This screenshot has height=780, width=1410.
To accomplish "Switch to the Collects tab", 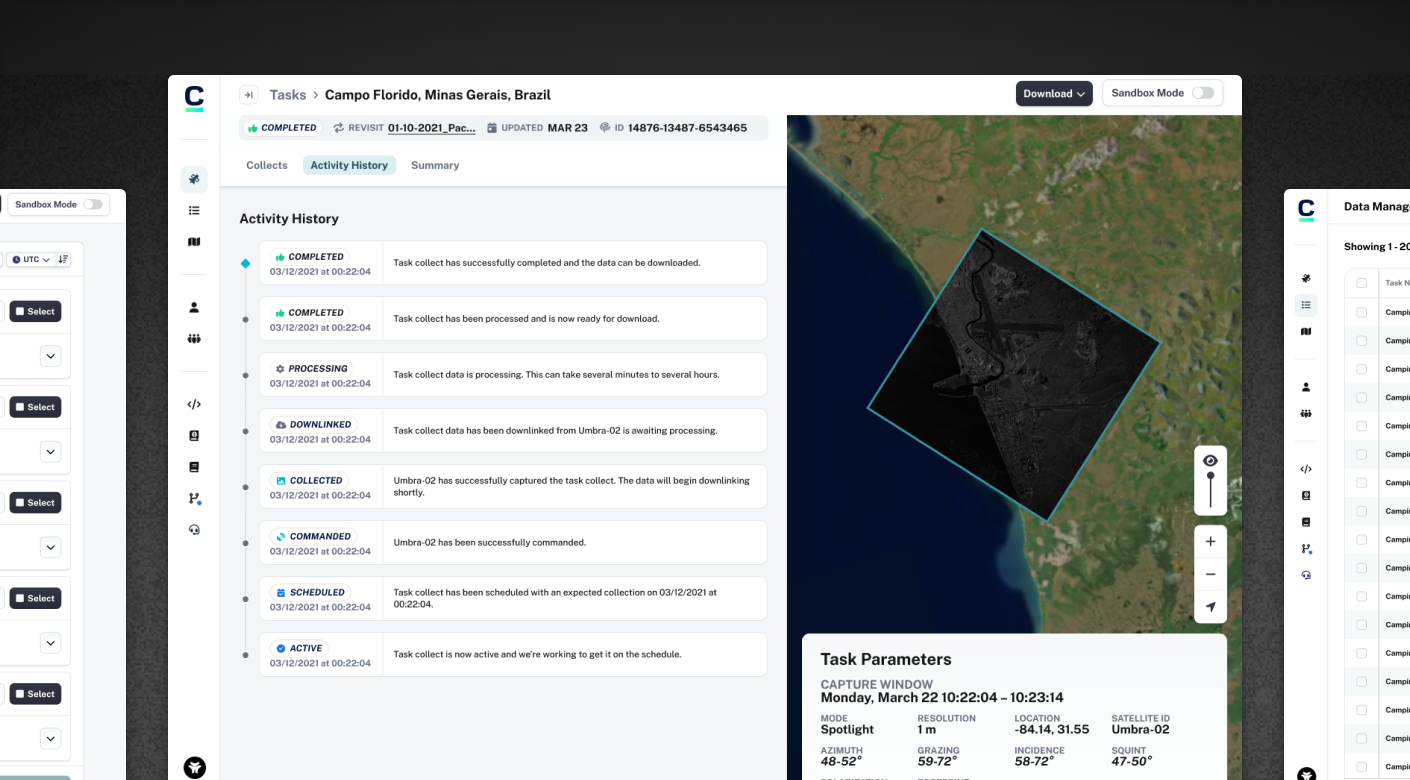I will (x=267, y=166).
